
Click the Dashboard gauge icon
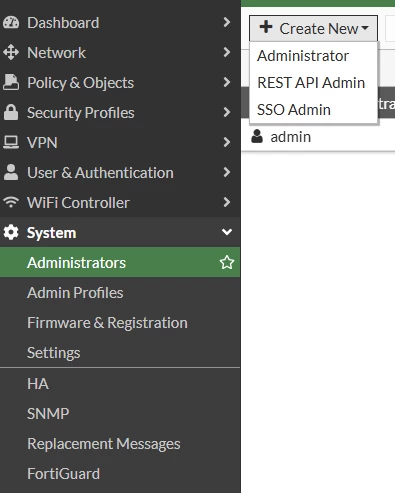[11, 23]
